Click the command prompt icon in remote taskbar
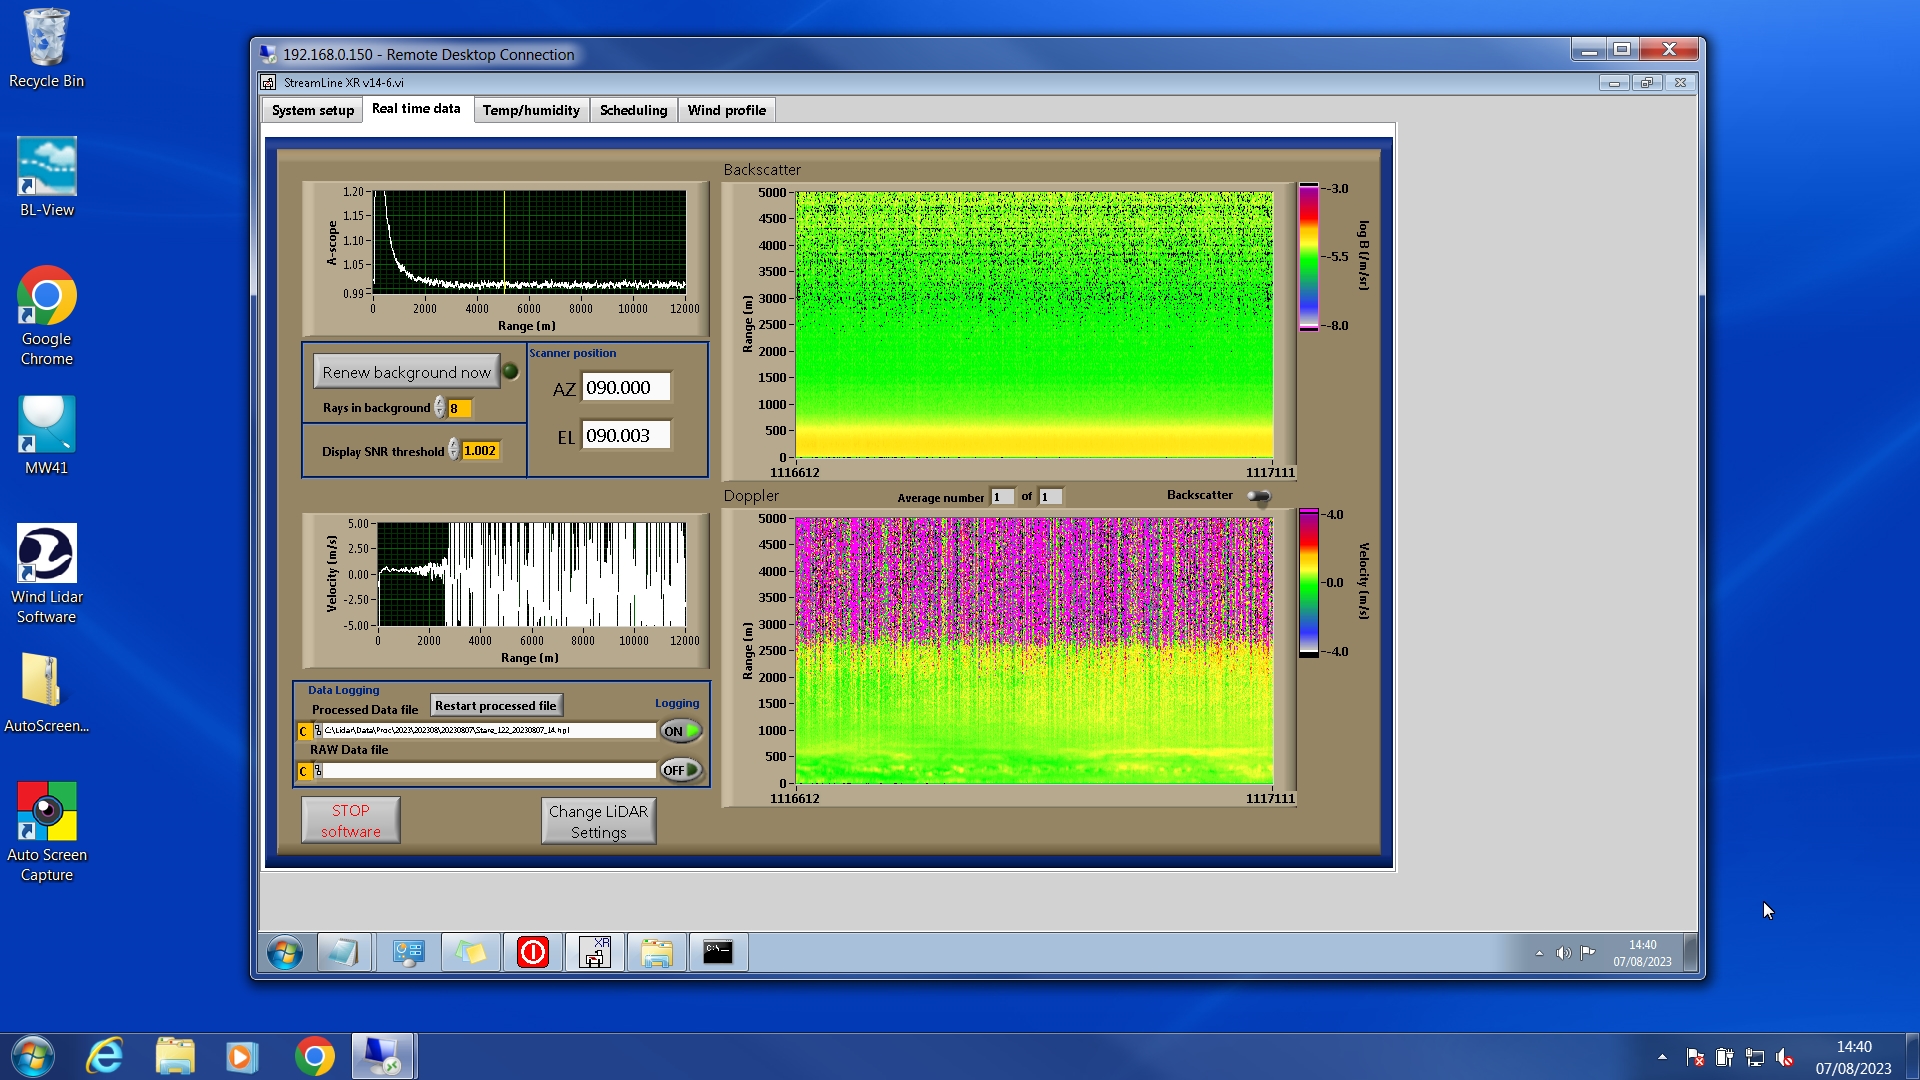Viewport: 1920px width, 1080px height. click(x=718, y=952)
